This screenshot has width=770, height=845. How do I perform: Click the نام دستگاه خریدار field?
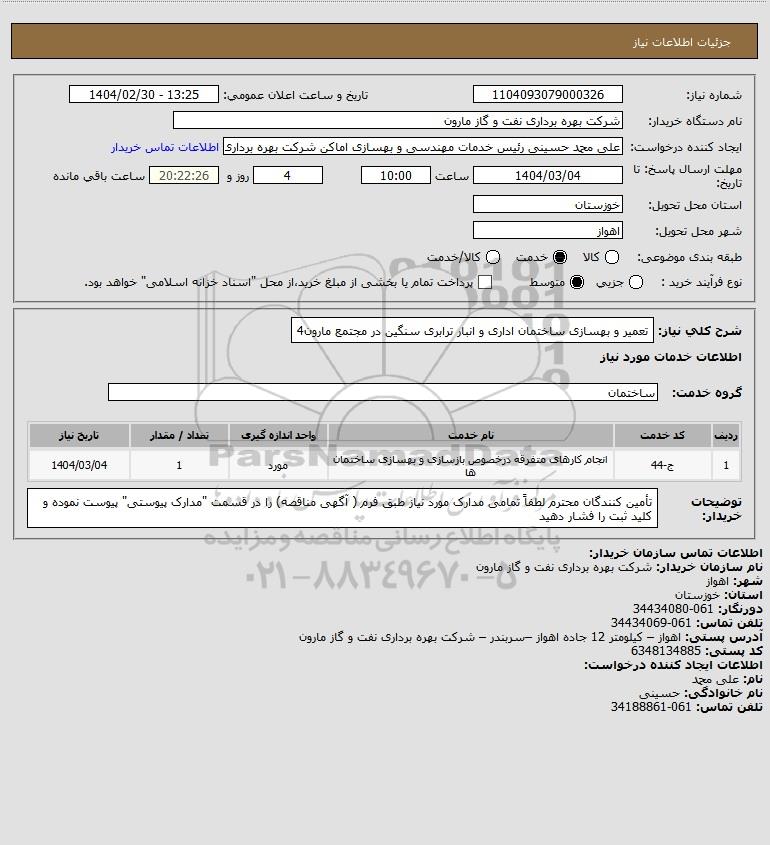point(398,121)
